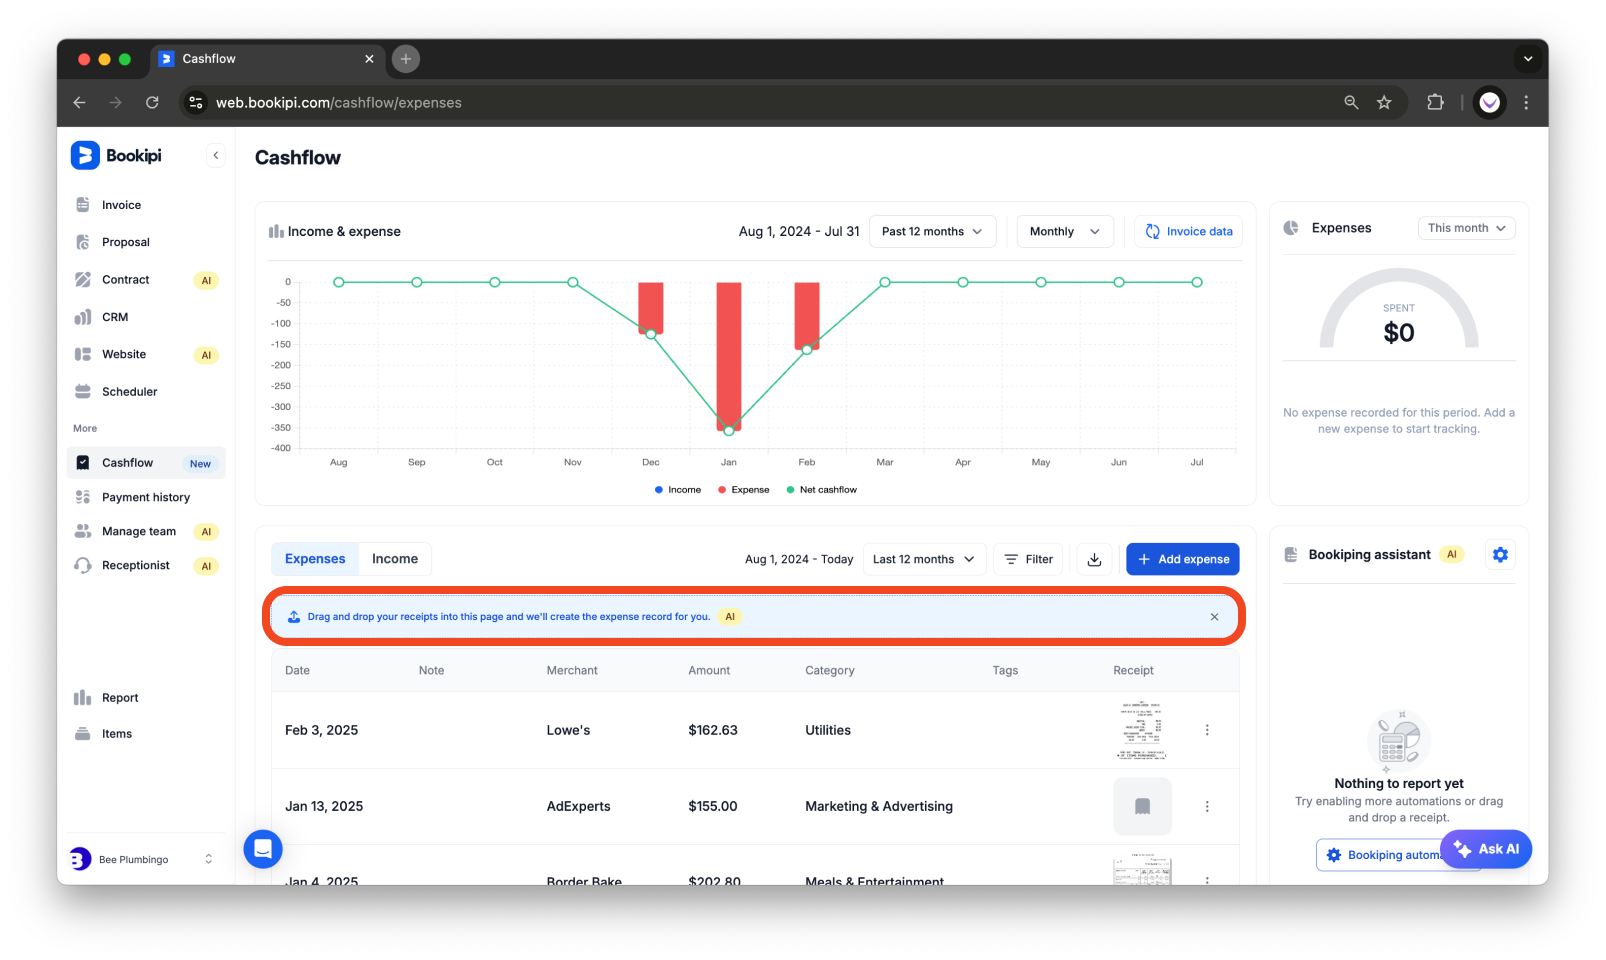Switch to the Income tab
1606x960 pixels.
click(395, 558)
